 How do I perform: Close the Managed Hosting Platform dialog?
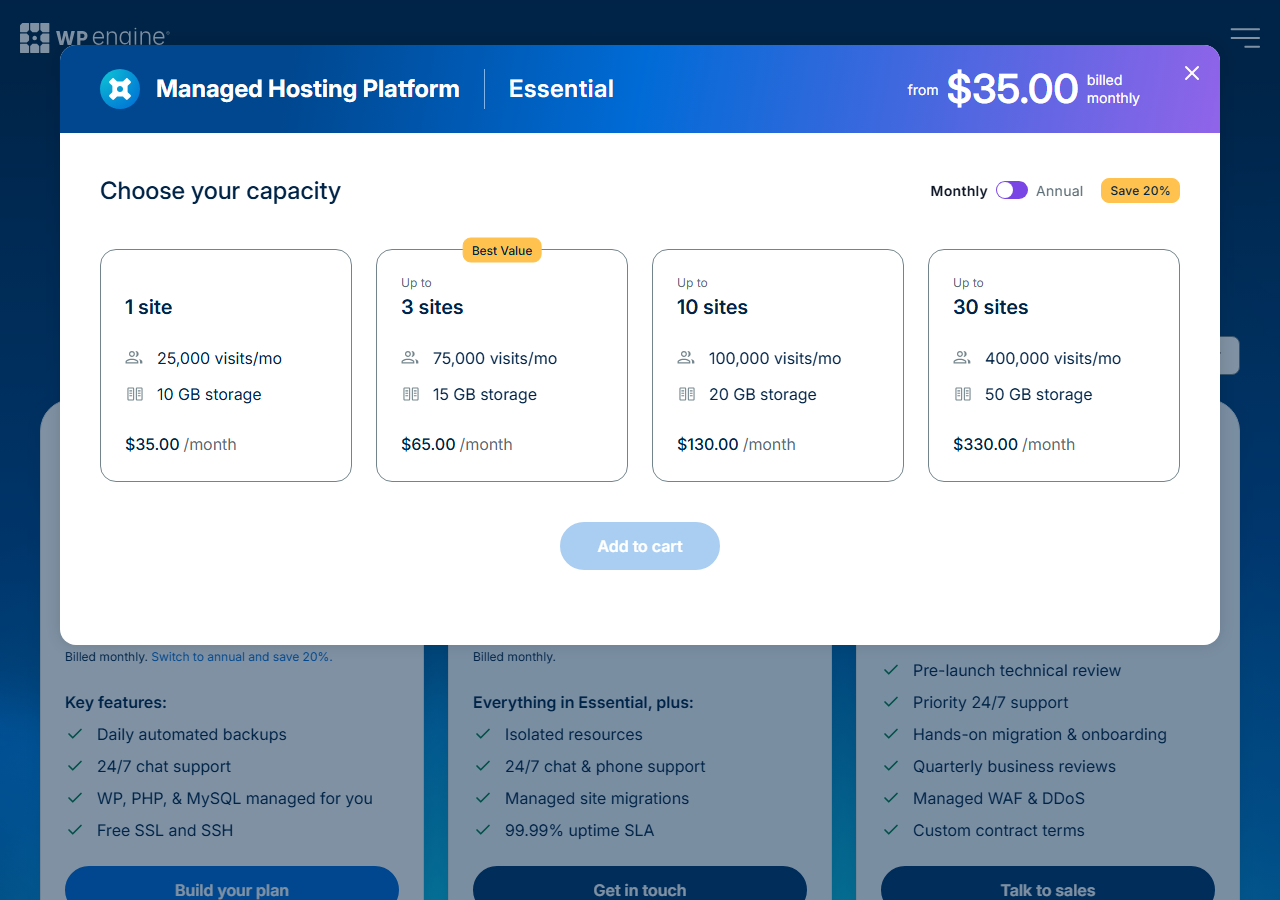(1192, 73)
